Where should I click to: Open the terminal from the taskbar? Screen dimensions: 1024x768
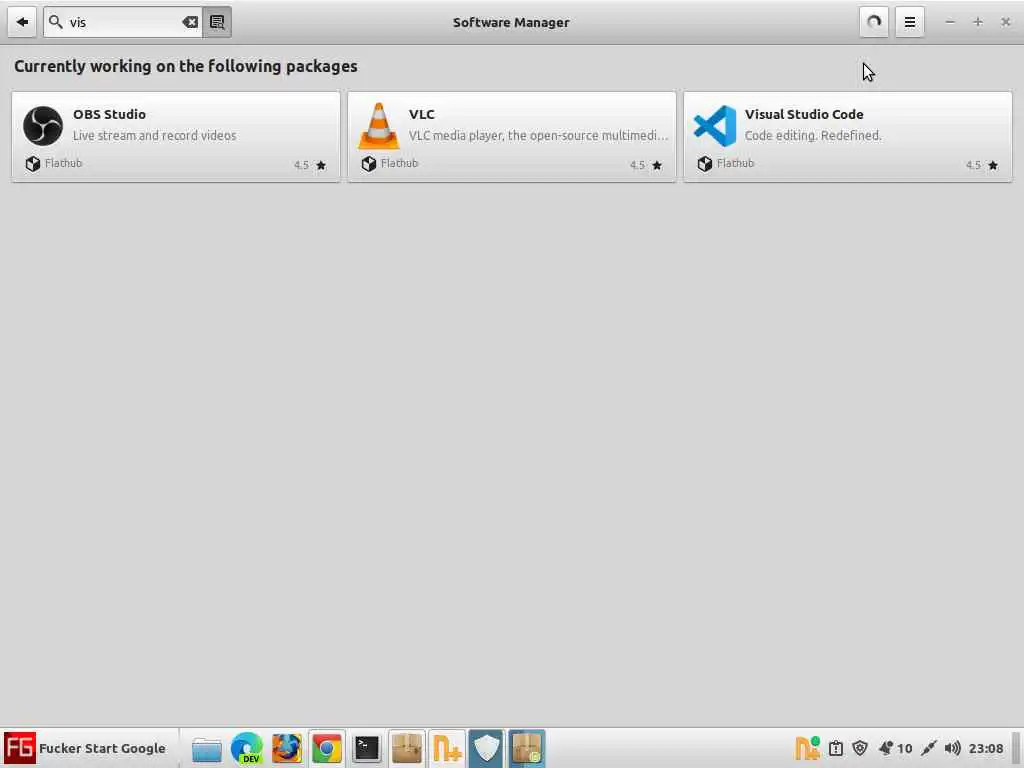point(366,748)
